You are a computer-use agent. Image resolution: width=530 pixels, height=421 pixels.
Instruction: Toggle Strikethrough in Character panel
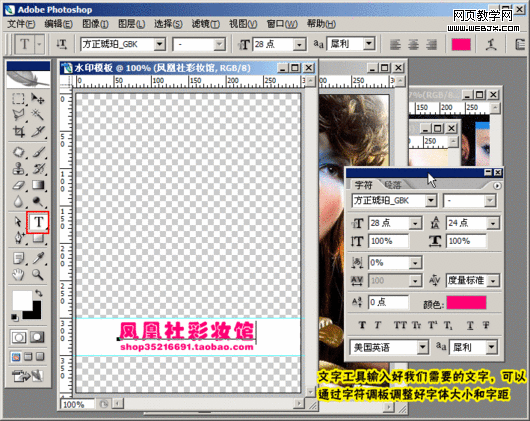(486, 325)
